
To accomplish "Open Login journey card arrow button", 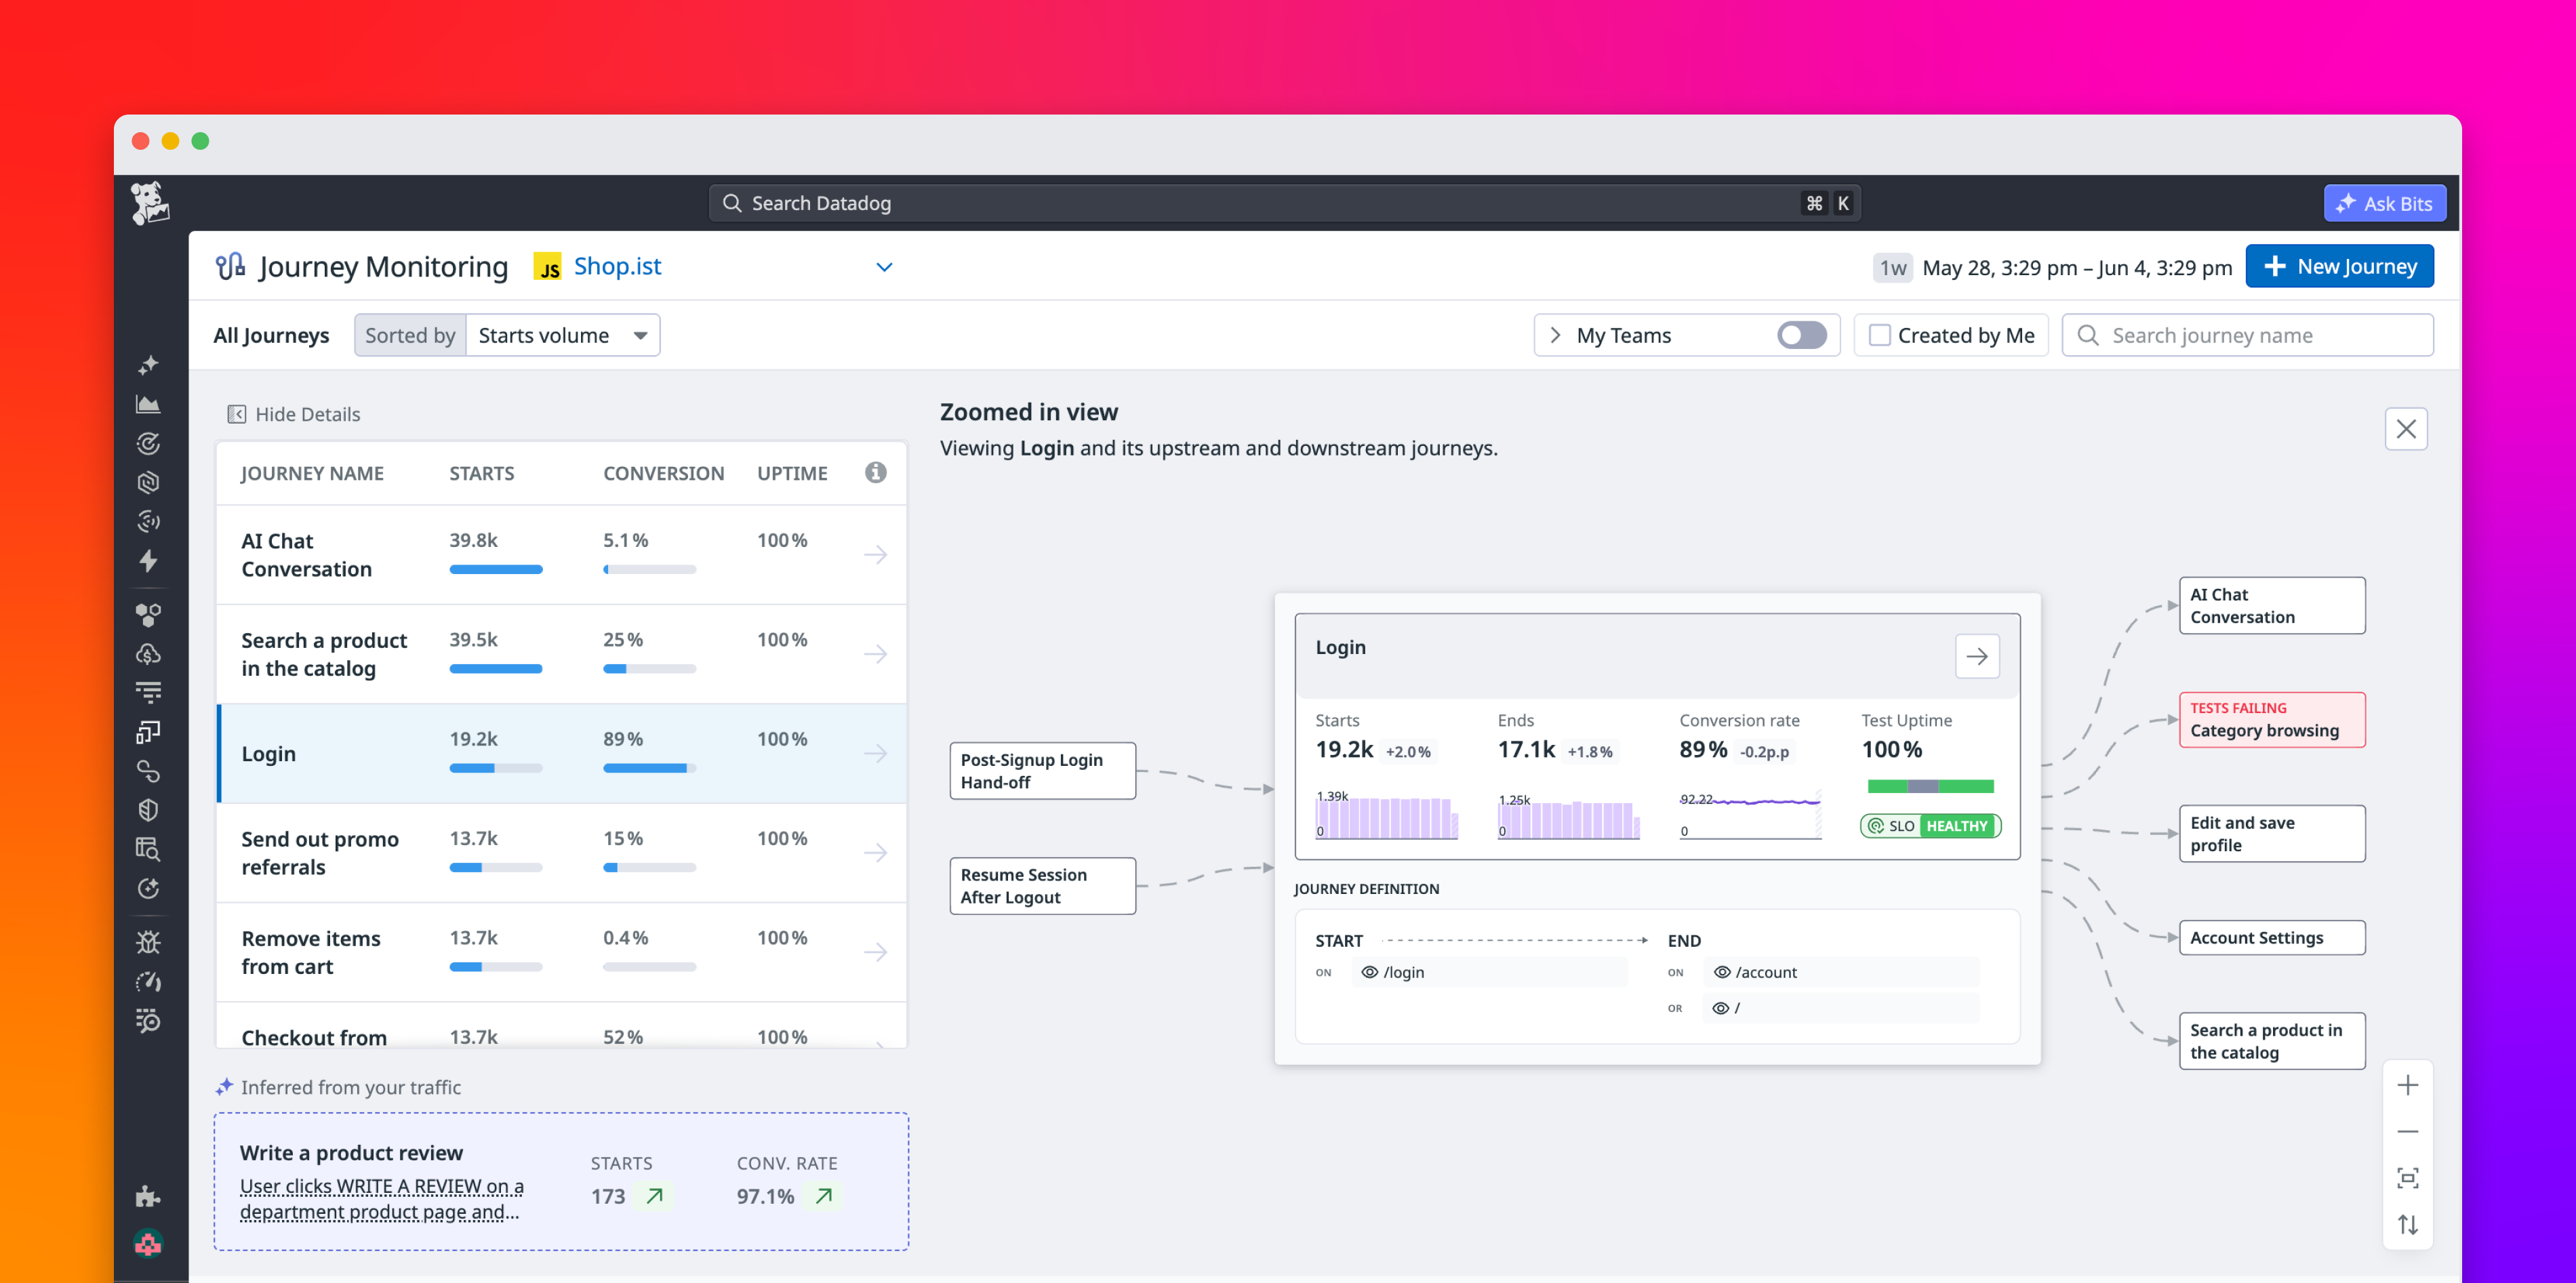I will pyautogui.click(x=1976, y=657).
